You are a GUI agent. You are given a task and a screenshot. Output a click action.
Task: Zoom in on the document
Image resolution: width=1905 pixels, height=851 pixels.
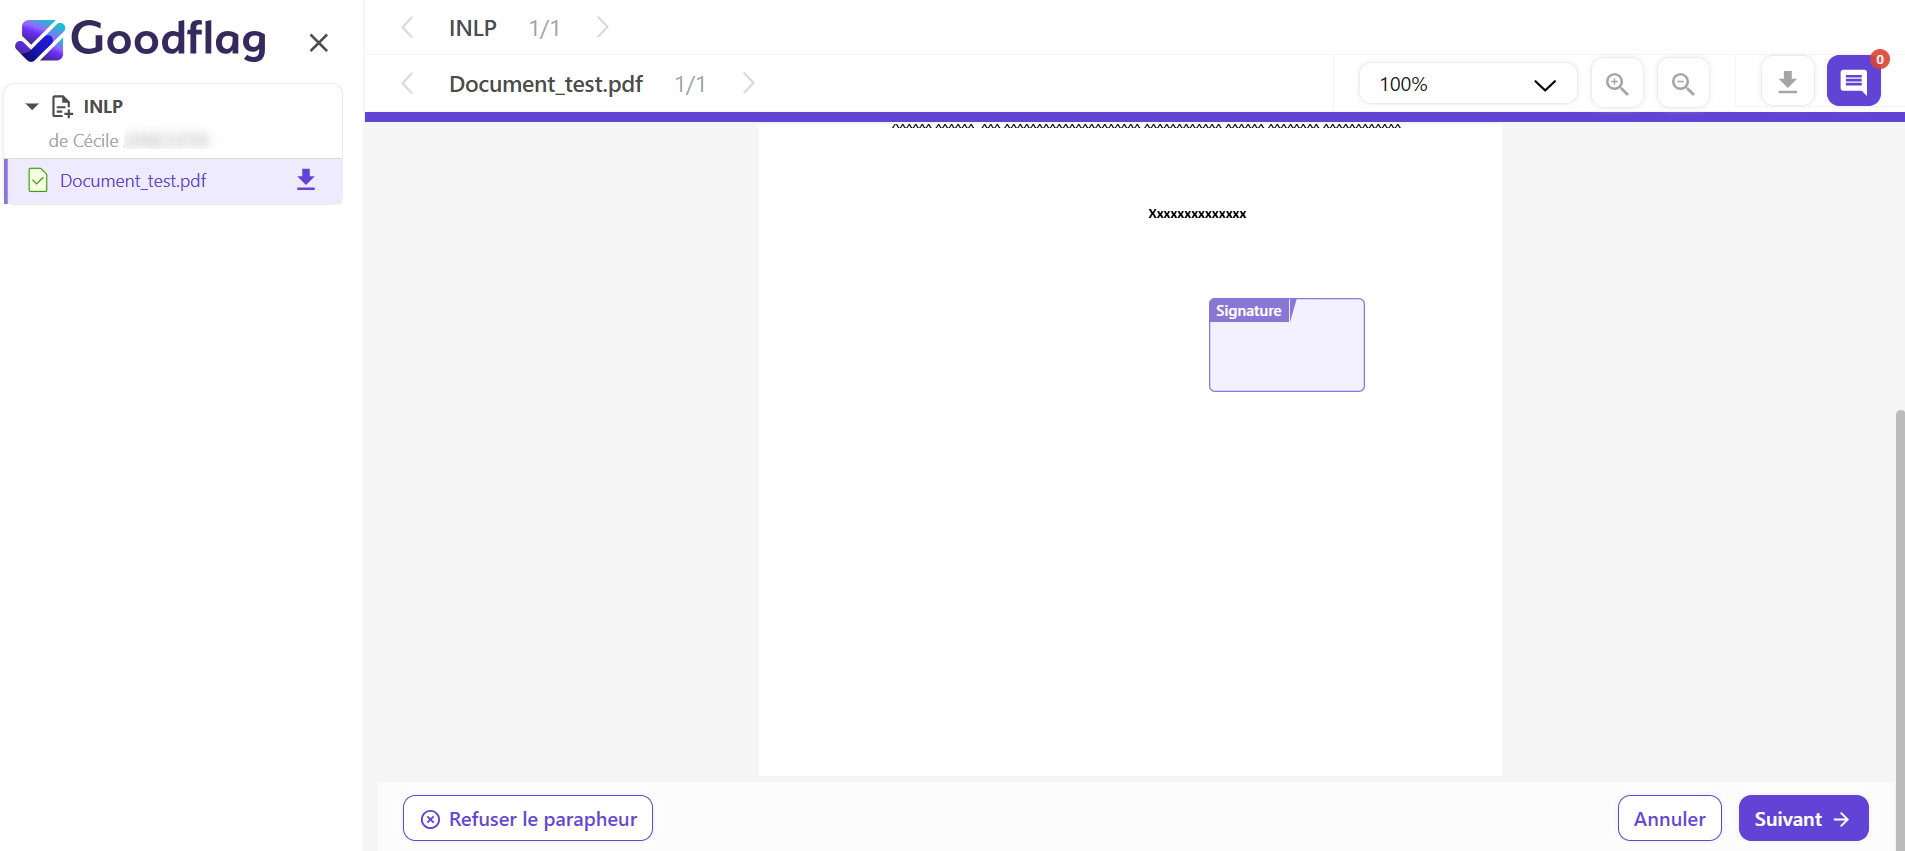(1616, 84)
